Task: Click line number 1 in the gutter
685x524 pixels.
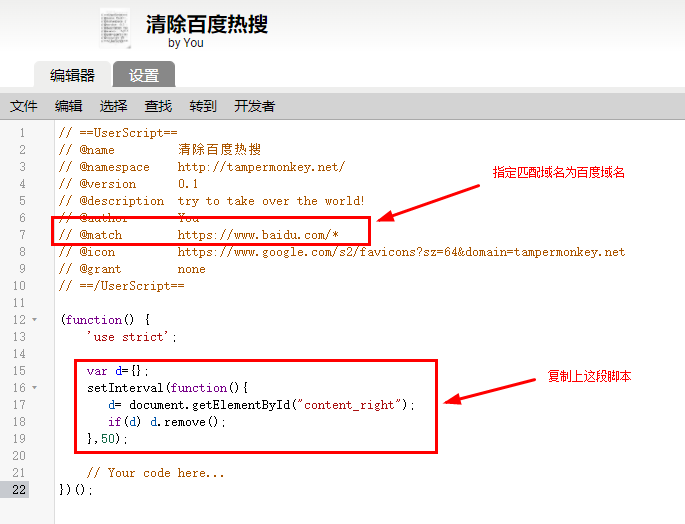Action: click(22, 133)
